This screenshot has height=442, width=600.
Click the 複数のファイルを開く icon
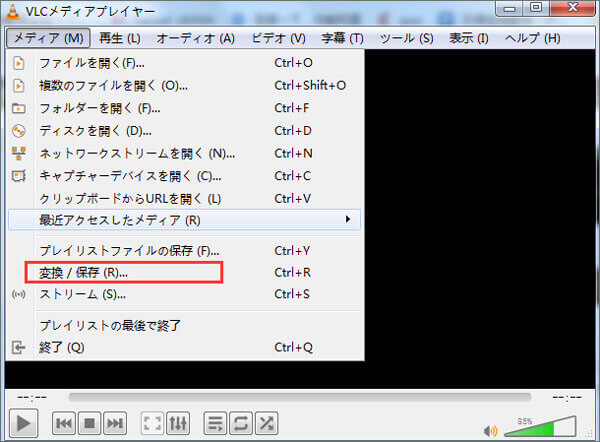[x=18, y=85]
